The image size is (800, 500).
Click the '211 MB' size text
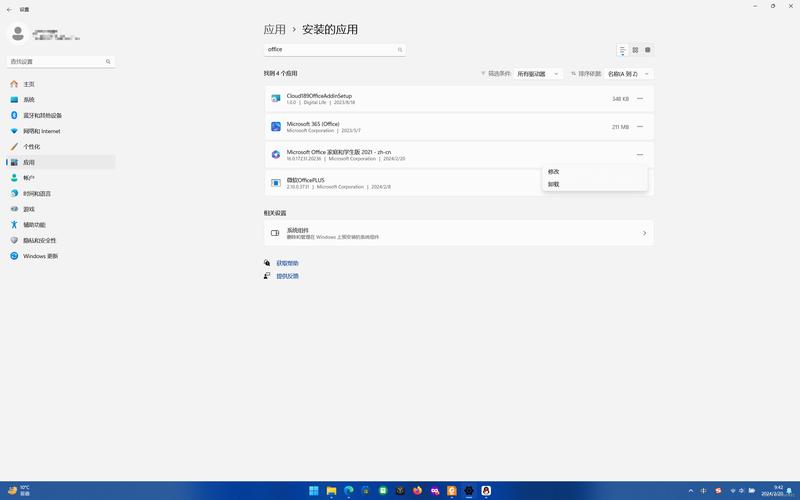coord(620,127)
